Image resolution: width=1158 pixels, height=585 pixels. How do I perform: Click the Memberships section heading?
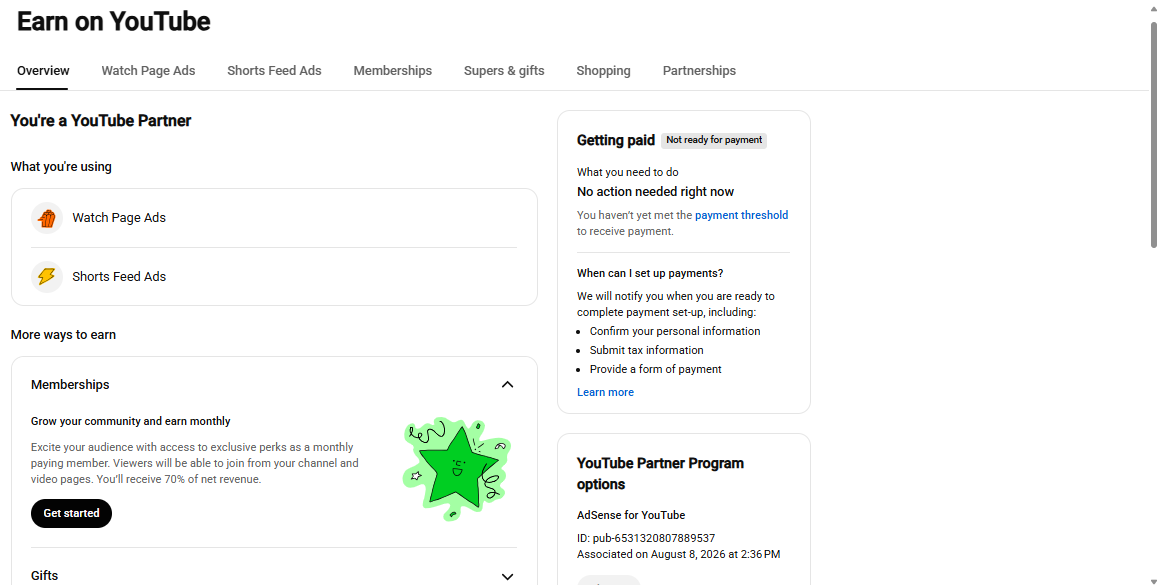pos(70,385)
